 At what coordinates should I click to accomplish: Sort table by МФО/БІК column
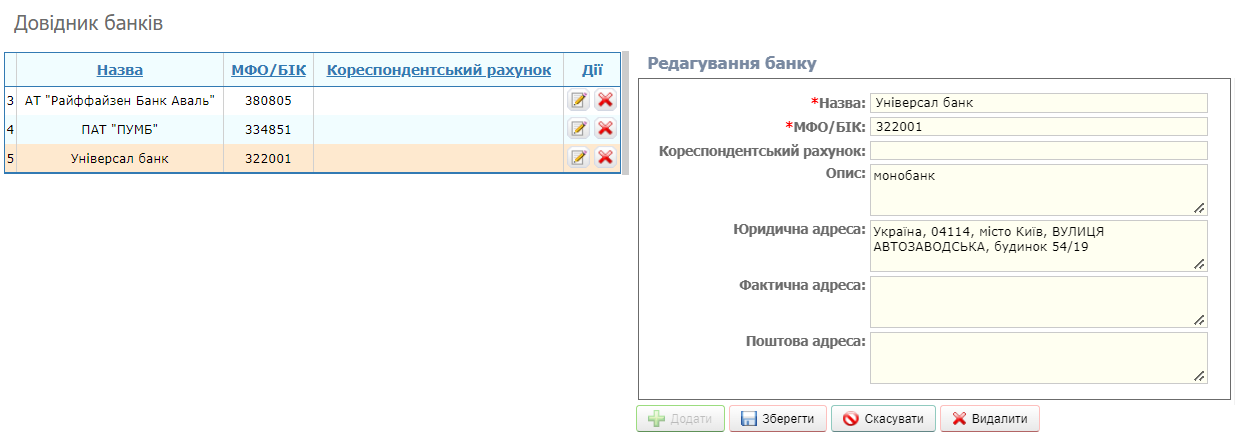tap(268, 70)
